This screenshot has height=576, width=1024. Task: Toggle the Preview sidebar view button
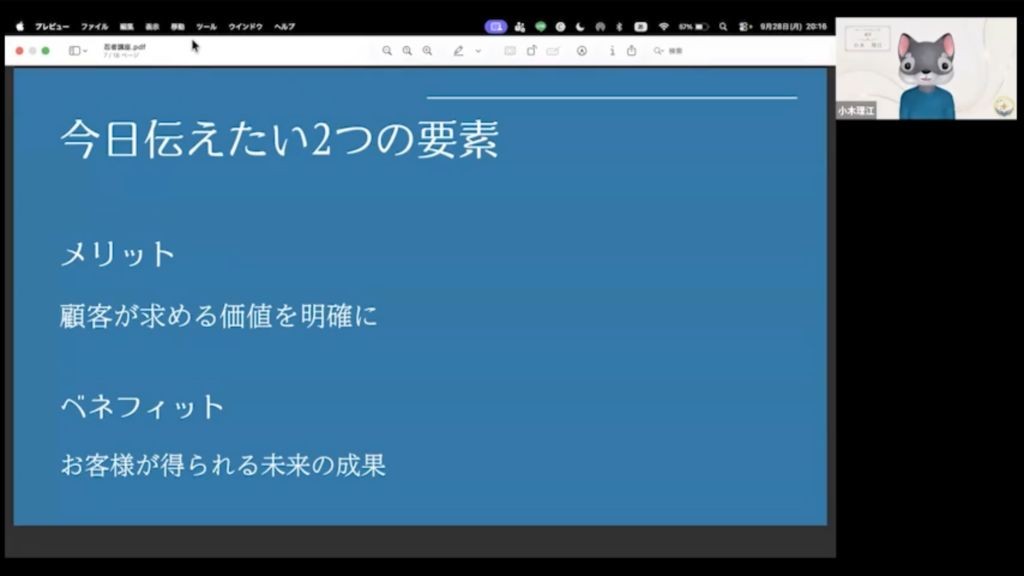click(74, 50)
